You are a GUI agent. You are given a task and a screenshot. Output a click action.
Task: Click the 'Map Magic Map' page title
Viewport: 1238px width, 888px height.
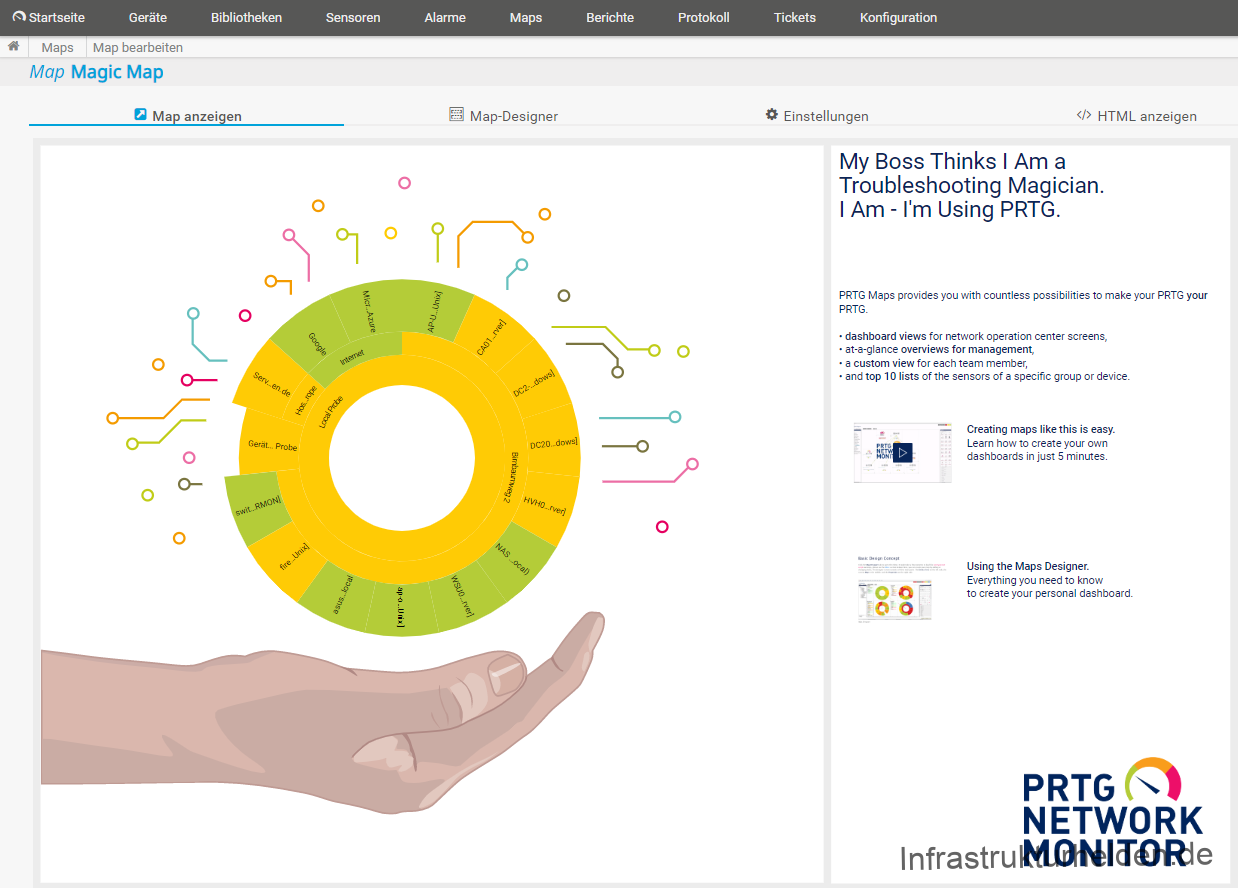(x=96, y=72)
